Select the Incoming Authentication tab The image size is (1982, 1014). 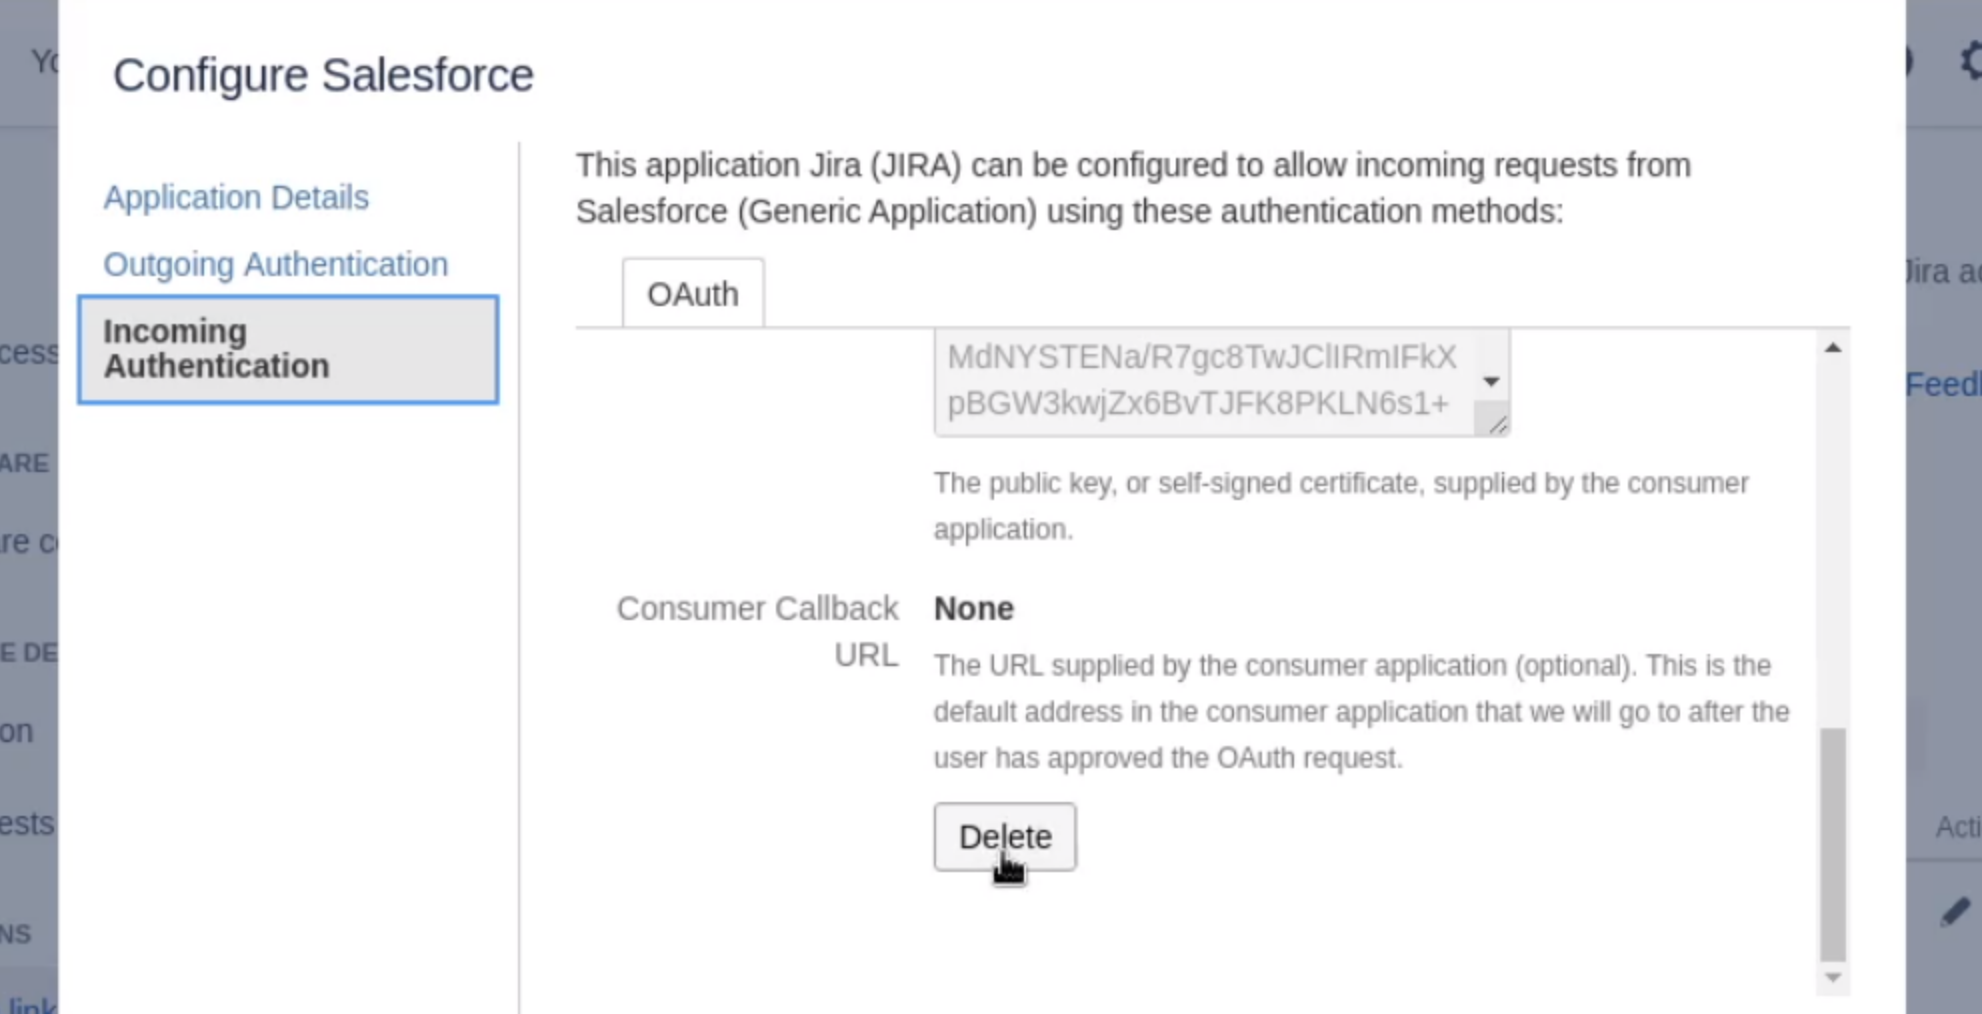click(x=288, y=349)
